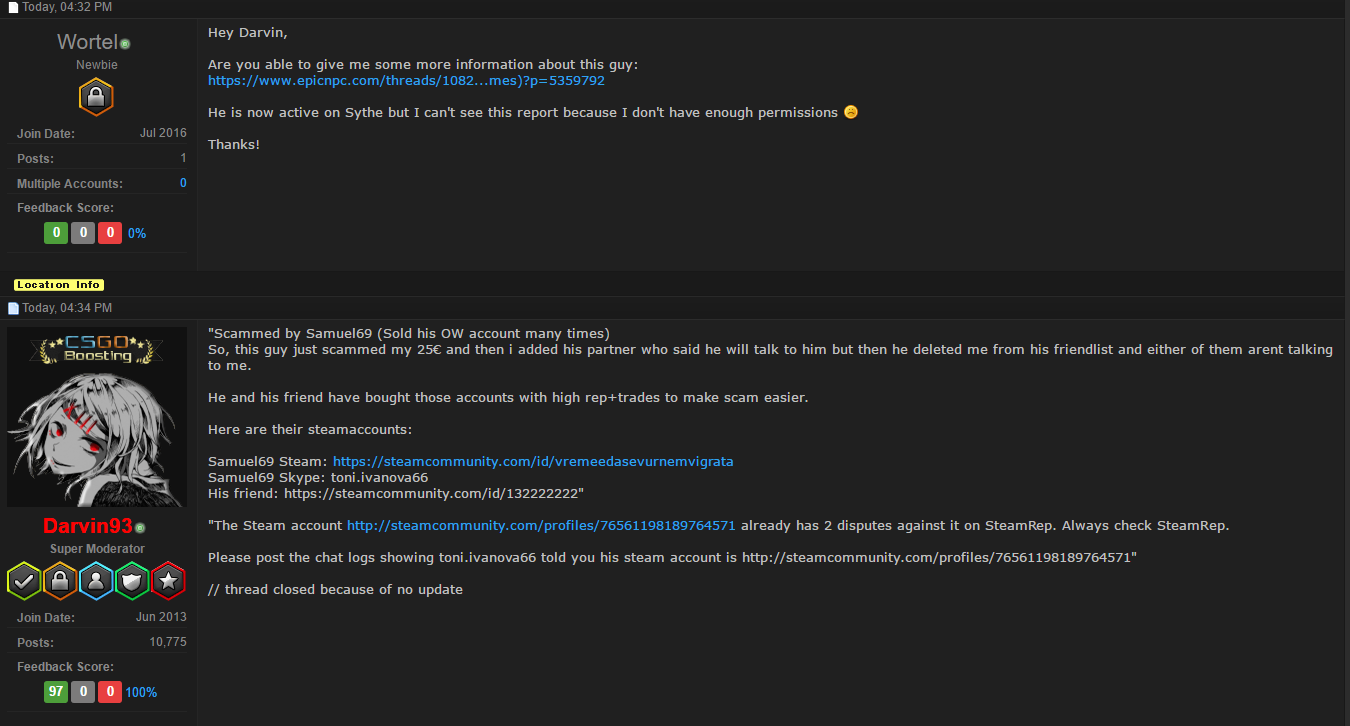Click Darvin93's green shield badge
Image resolution: width=1350 pixels, height=726 pixels.
[x=132, y=581]
